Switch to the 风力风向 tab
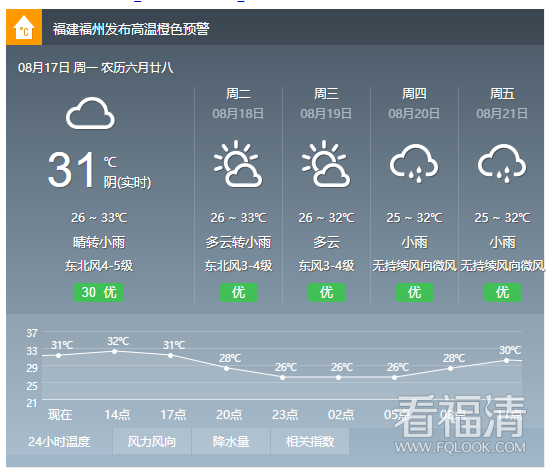 pos(152,441)
